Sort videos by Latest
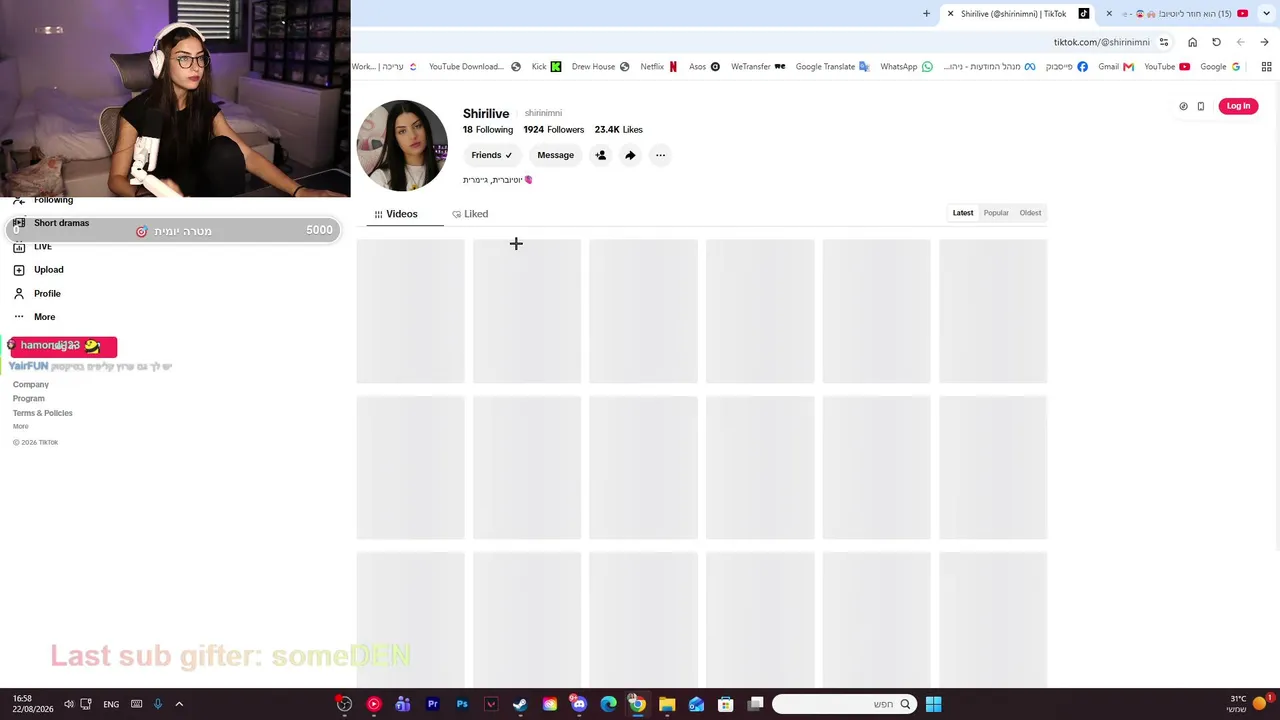This screenshot has height=720, width=1280. click(963, 213)
